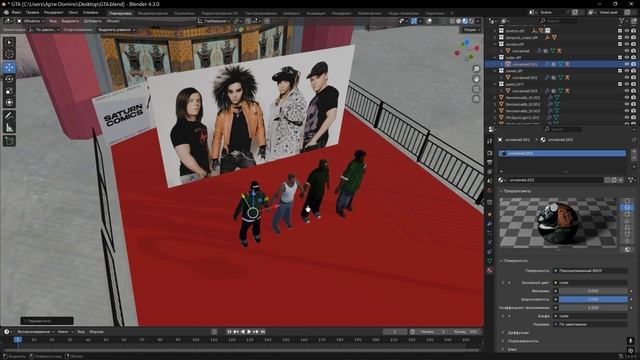Screen dimensions: 640x360
Task: Toggle camera view icon in viewport
Action: [x=476, y=89]
